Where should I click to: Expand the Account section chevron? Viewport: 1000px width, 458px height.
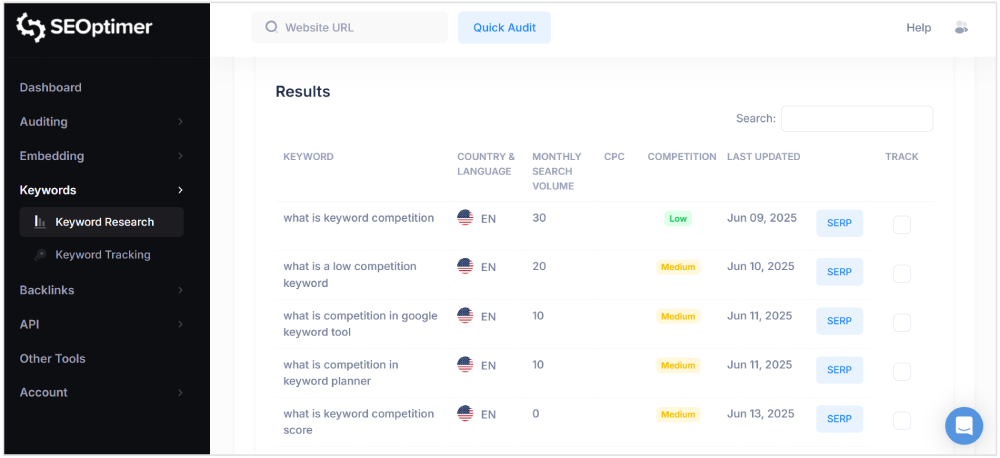pos(180,393)
